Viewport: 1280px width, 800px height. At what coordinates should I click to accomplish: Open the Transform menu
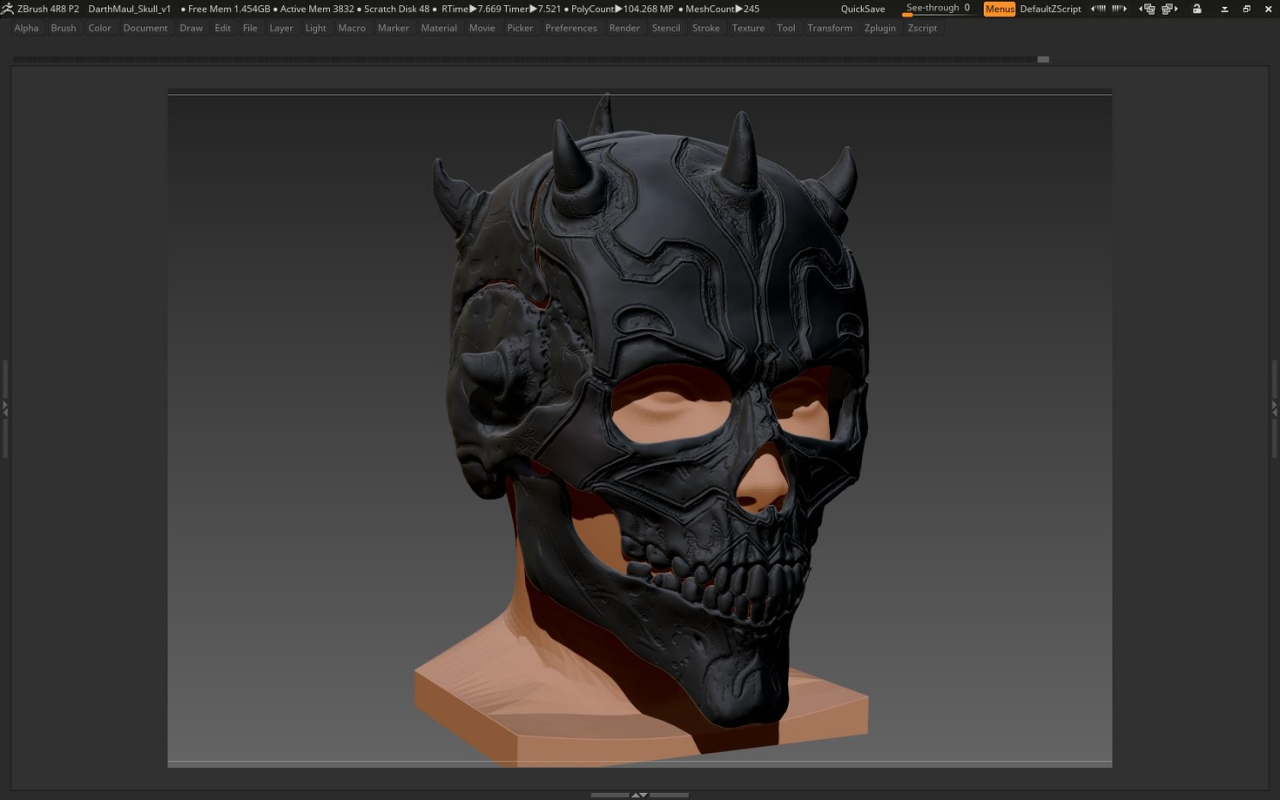tap(830, 28)
